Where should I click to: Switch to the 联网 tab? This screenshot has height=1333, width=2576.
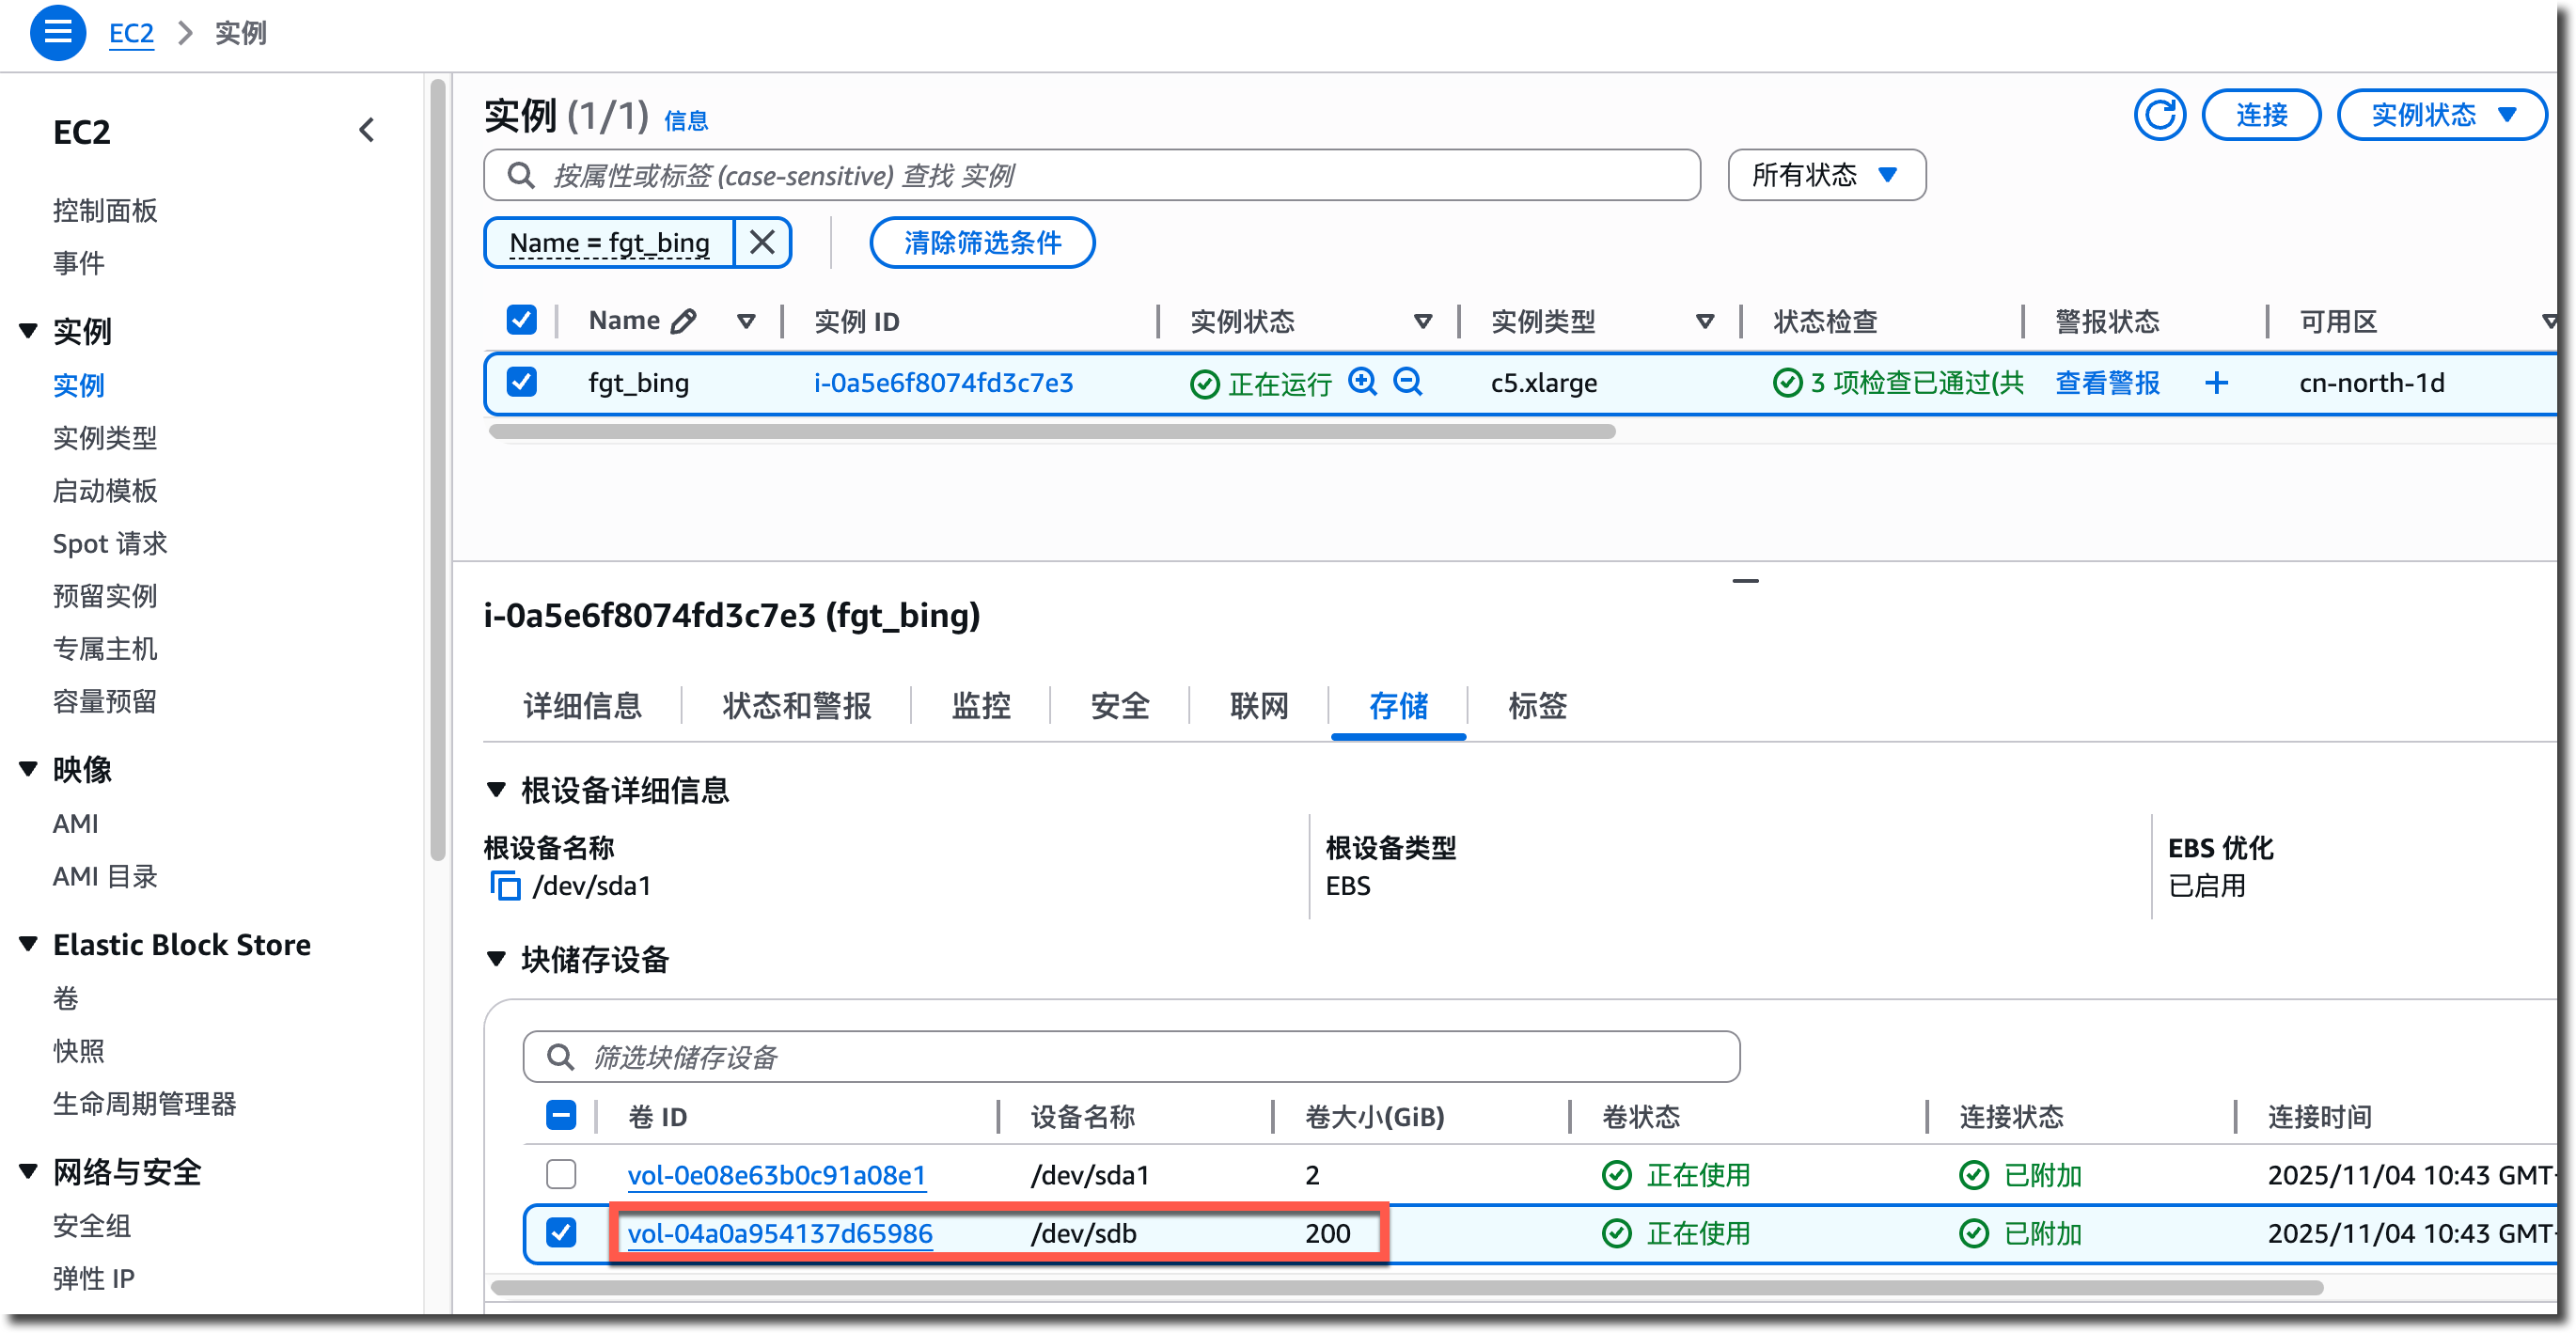pos(1258,706)
